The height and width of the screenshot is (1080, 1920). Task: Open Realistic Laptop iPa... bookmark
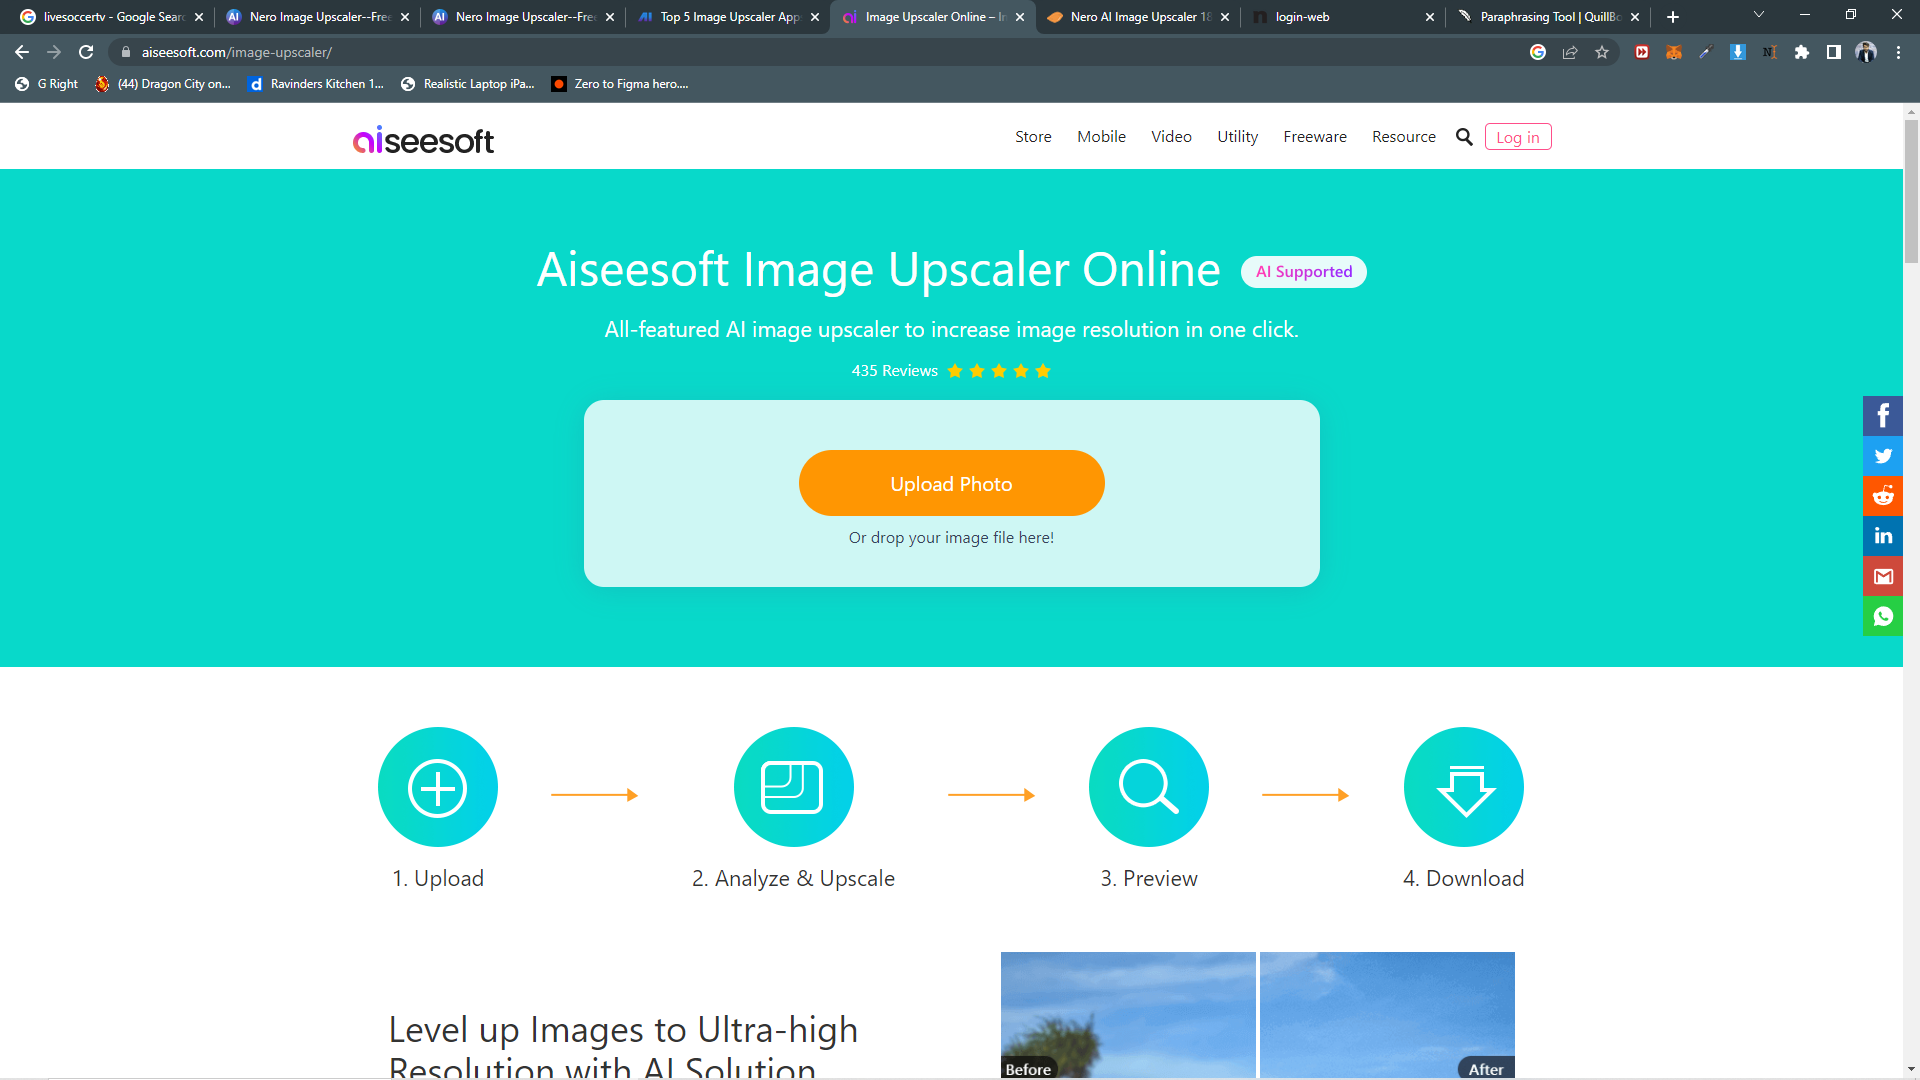coord(468,84)
